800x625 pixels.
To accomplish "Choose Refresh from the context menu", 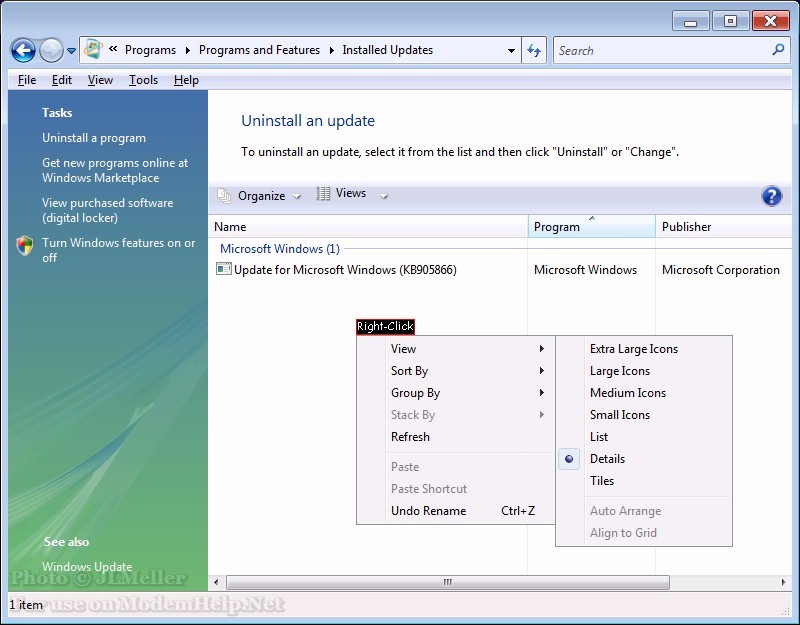I will (x=455, y=437).
